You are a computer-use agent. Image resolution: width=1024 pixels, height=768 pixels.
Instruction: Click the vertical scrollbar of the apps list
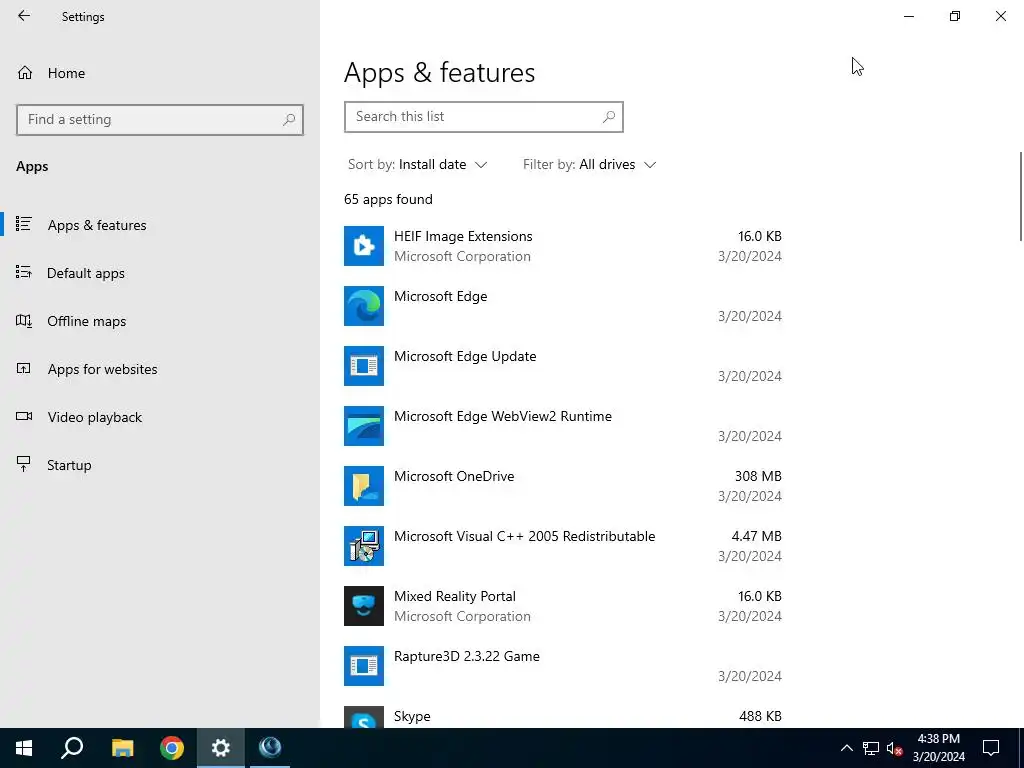1021,196
